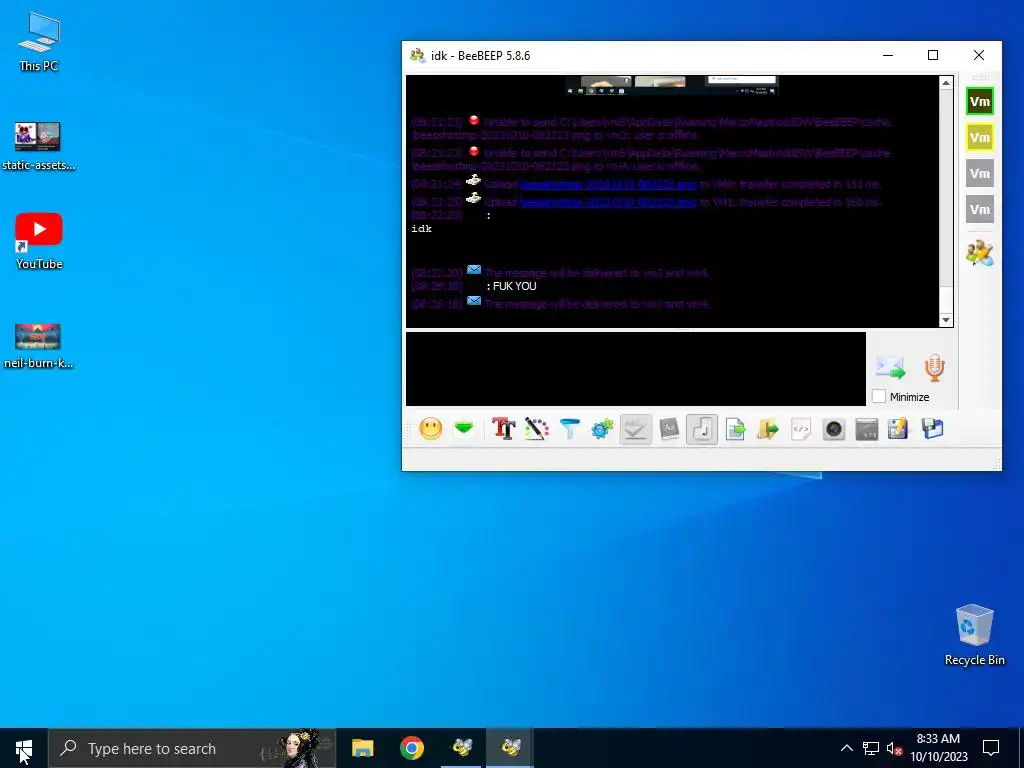Launch Chrome from the taskbar
The image size is (1024, 768).
click(411, 748)
